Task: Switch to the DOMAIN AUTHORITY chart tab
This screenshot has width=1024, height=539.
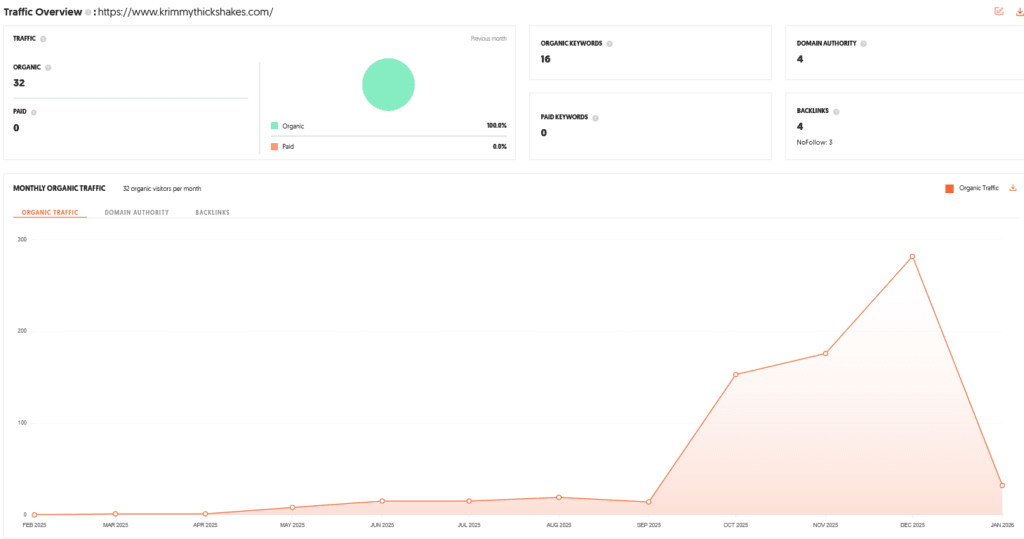Action: point(136,212)
